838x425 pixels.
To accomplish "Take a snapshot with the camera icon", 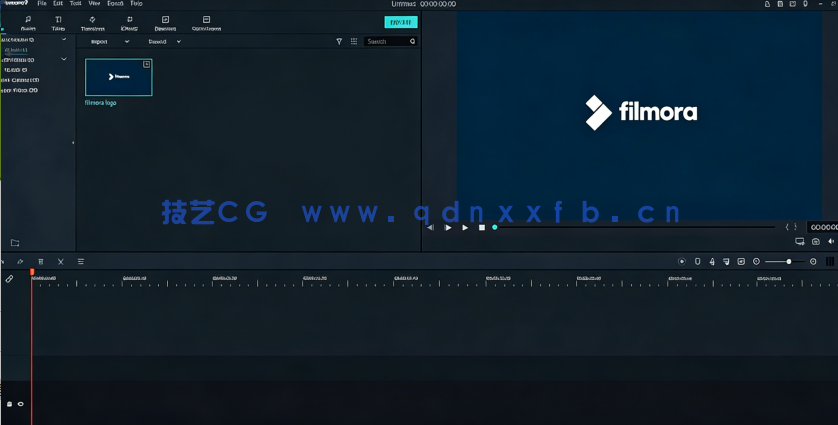I will (815, 242).
